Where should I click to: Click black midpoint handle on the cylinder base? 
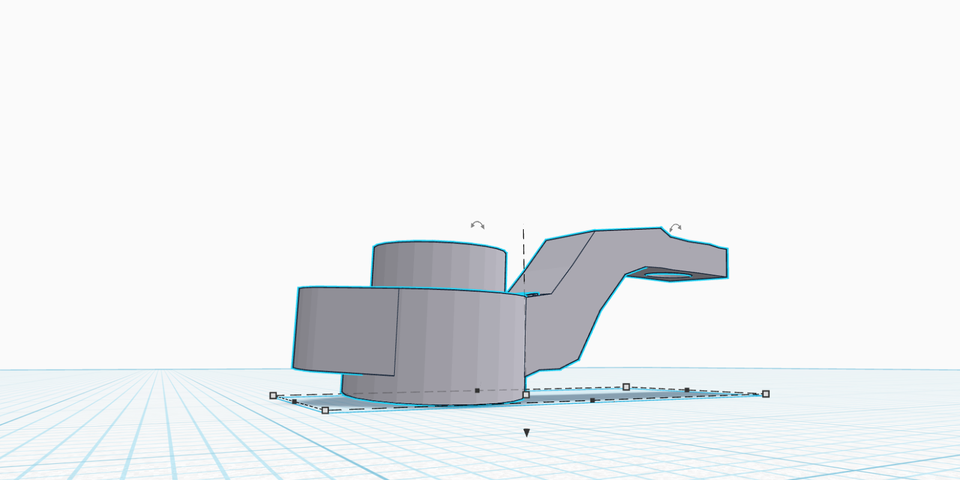pyautogui.click(x=477, y=390)
